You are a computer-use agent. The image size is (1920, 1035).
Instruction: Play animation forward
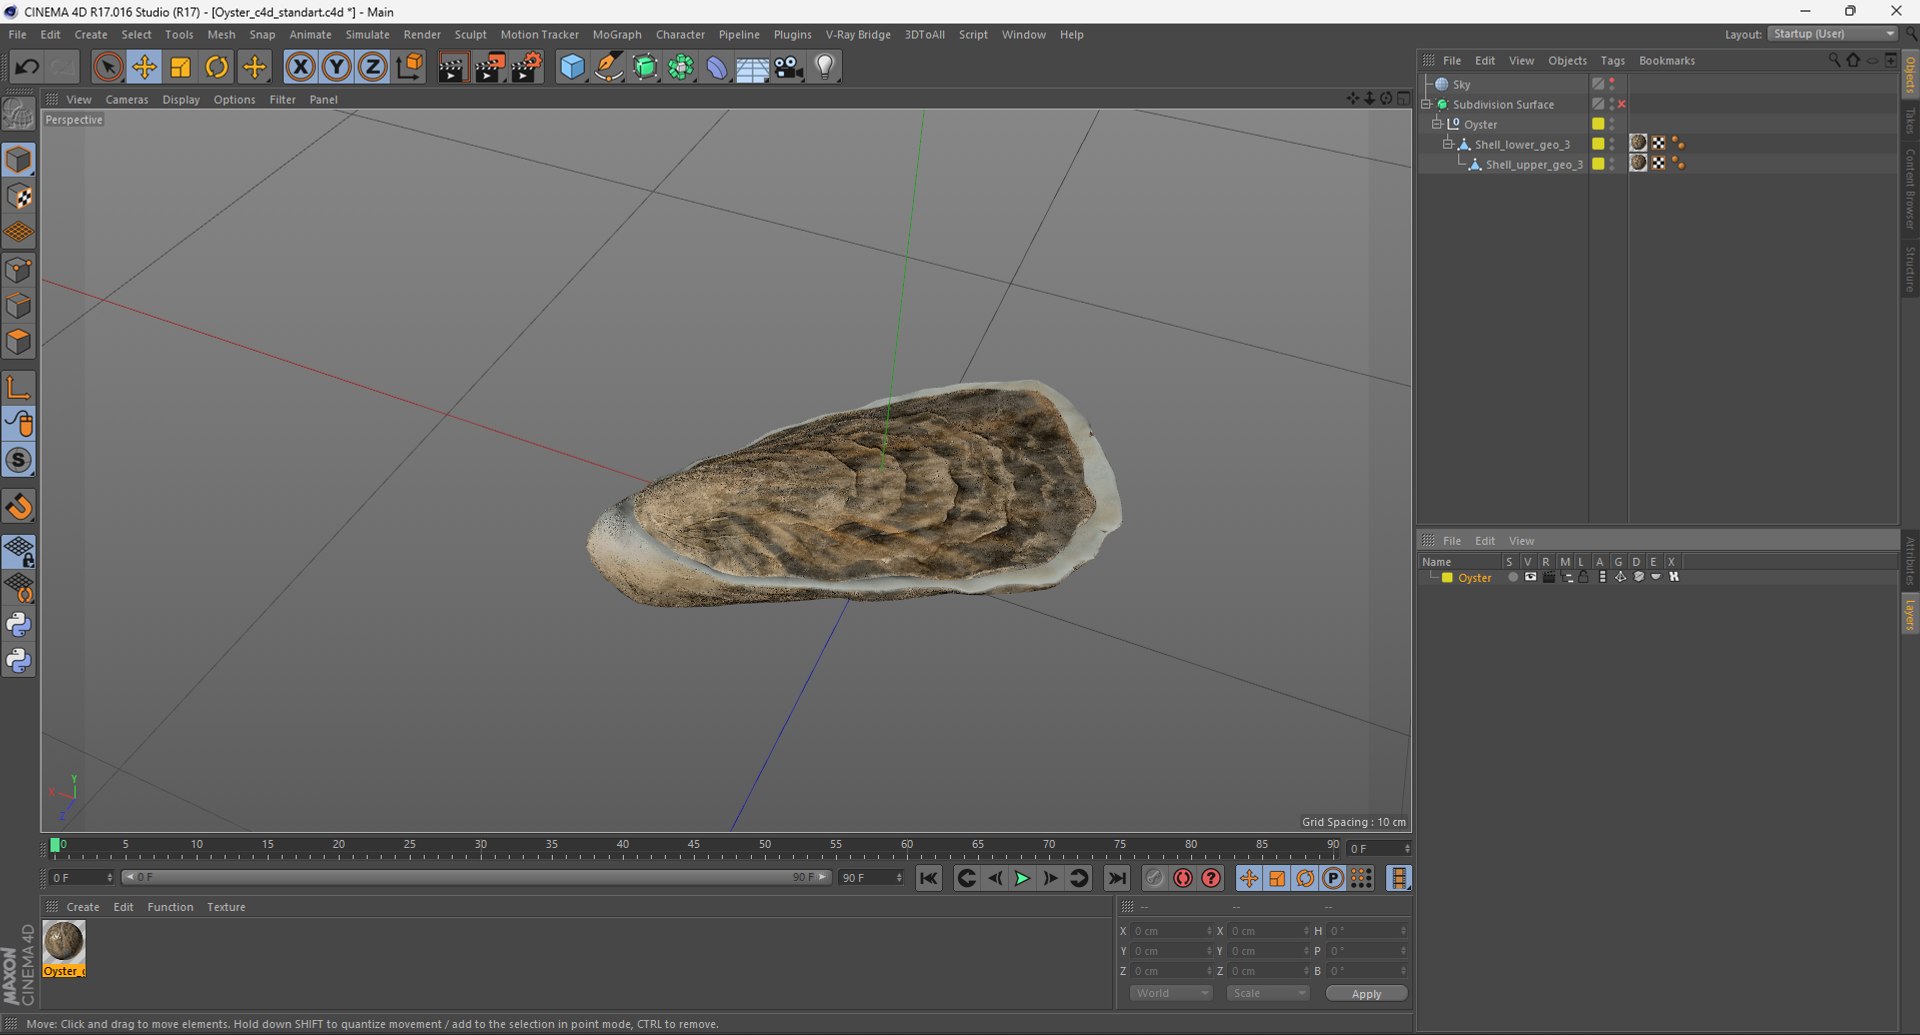[x=1022, y=878]
